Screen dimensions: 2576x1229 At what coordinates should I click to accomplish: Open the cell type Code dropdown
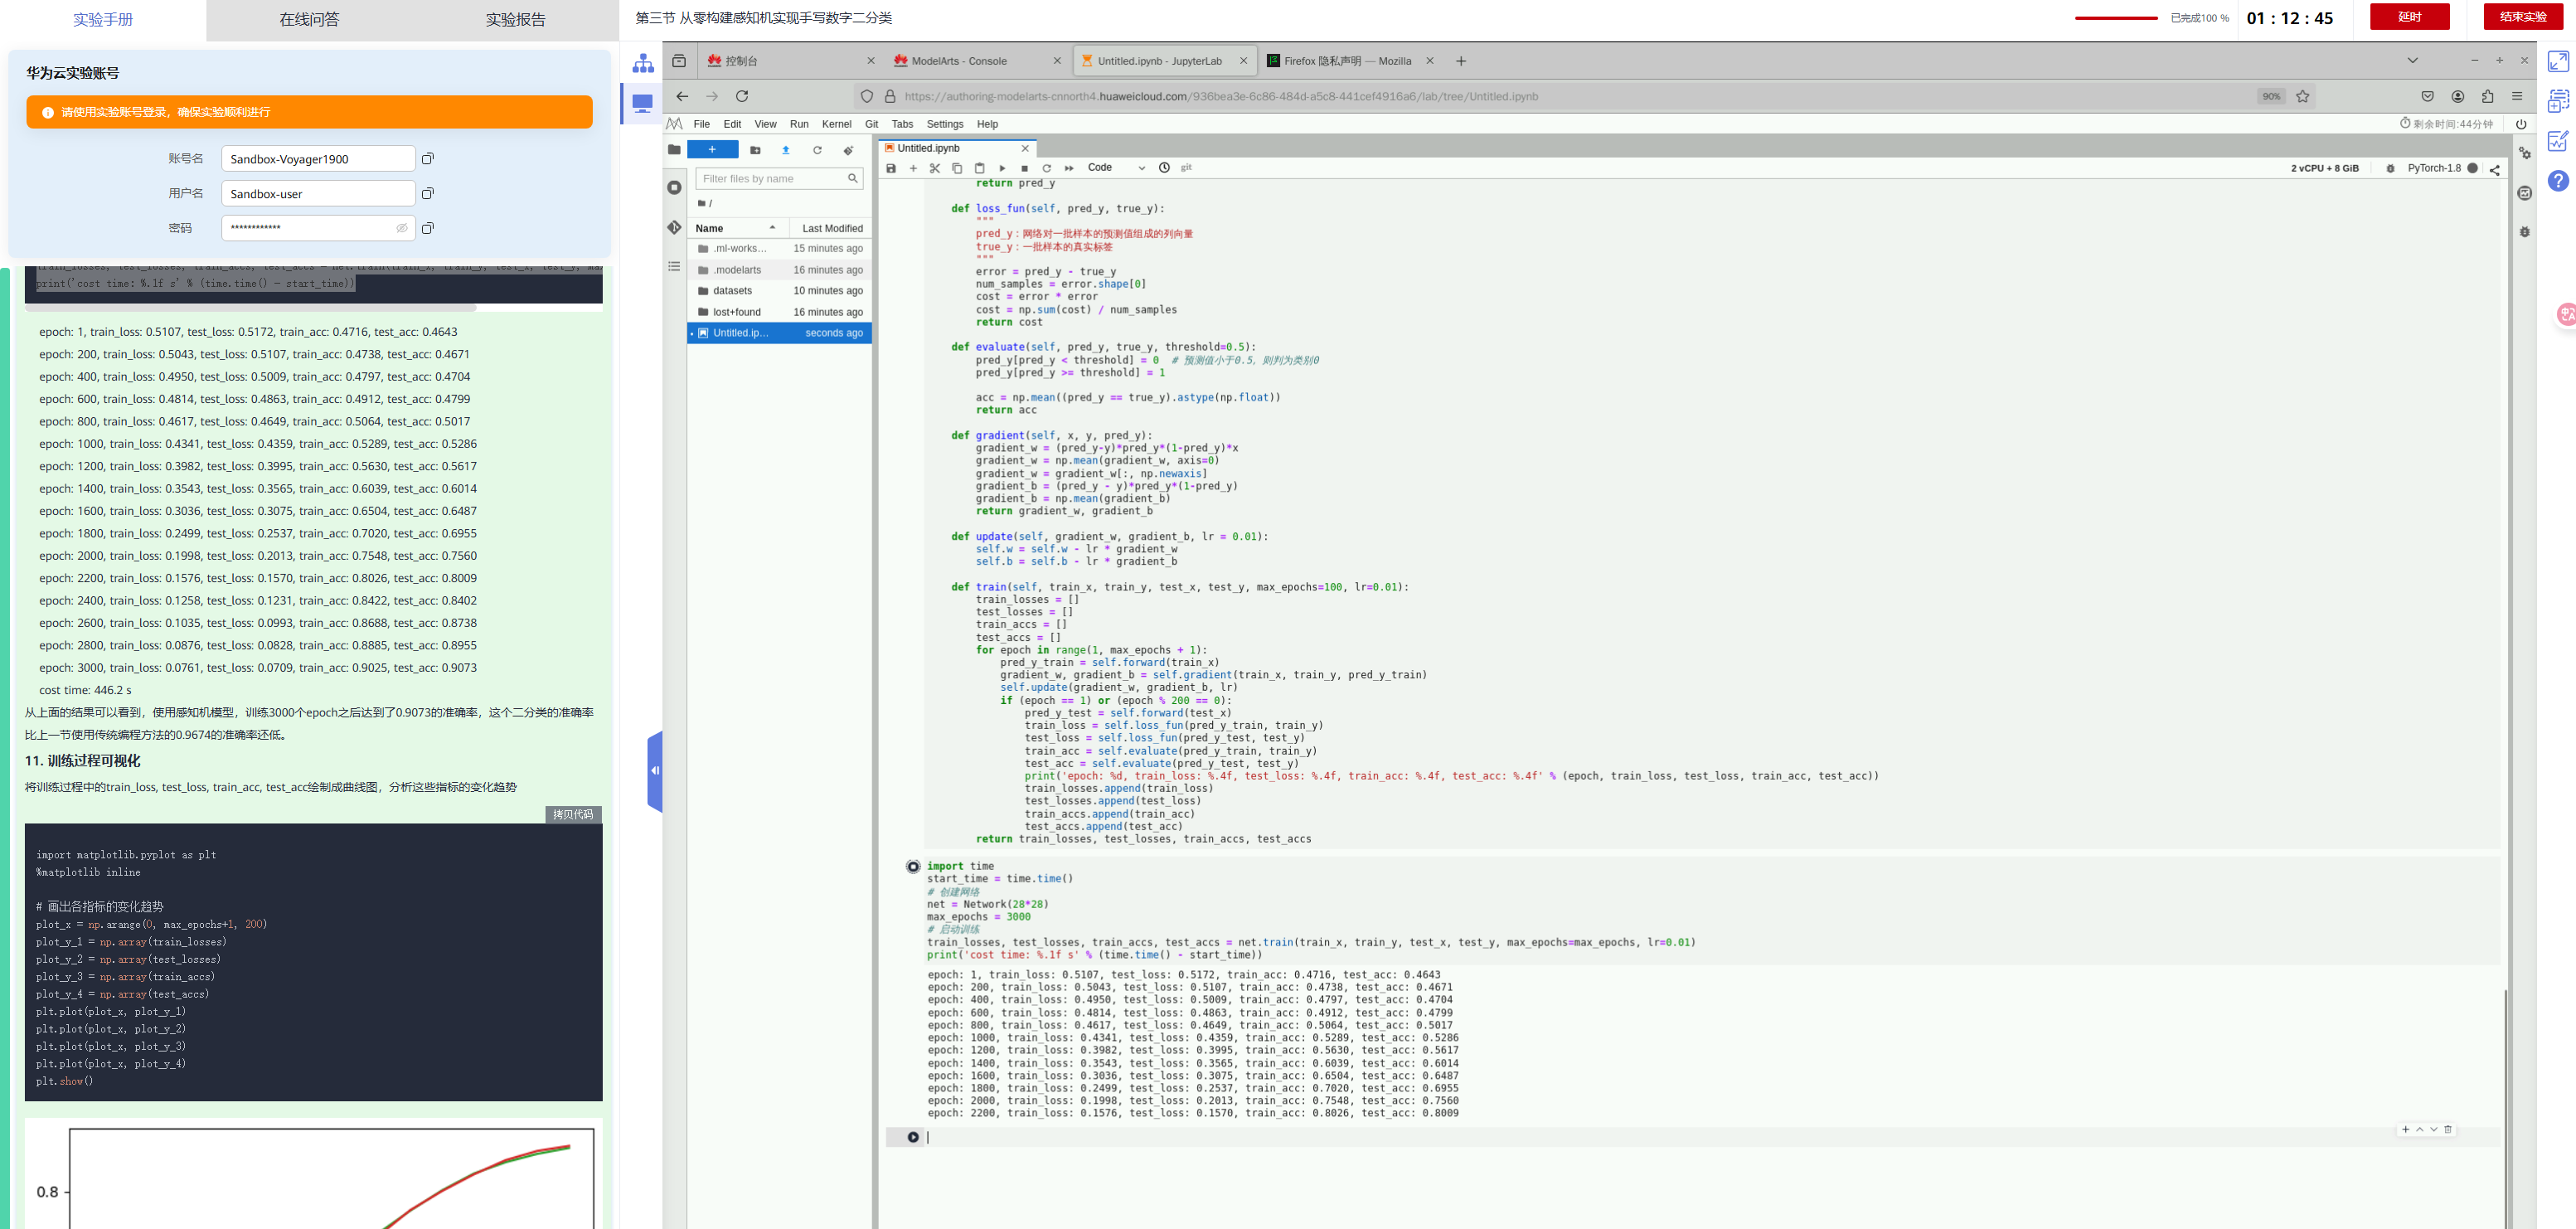click(1115, 168)
